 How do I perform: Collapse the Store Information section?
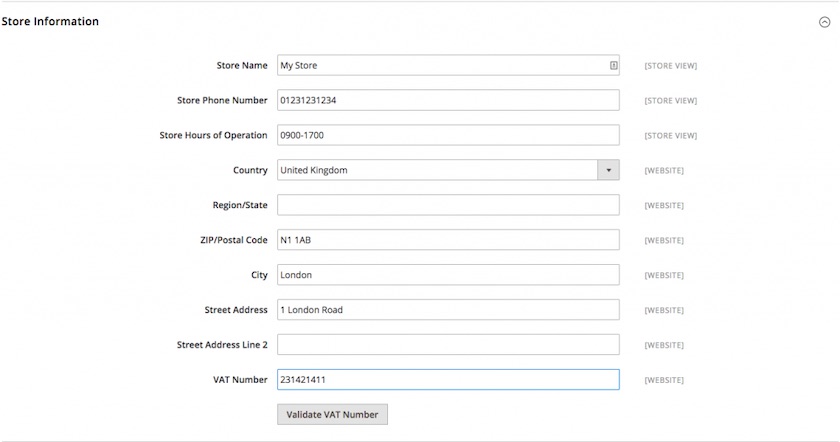(824, 22)
